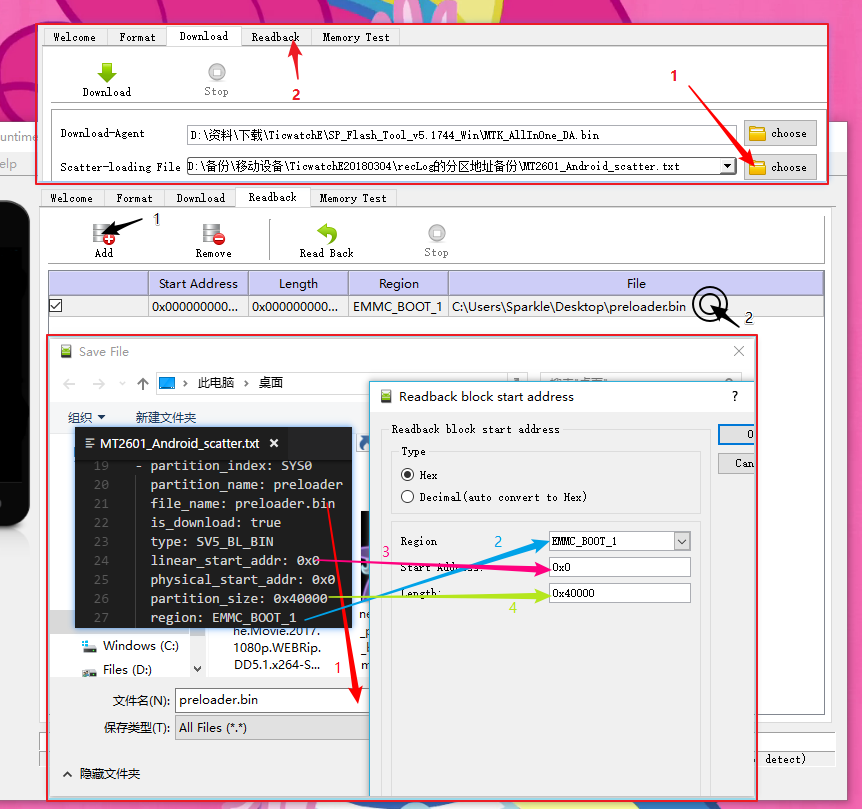
Task: Click the OK button in readback dialog
Action: (x=737, y=434)
